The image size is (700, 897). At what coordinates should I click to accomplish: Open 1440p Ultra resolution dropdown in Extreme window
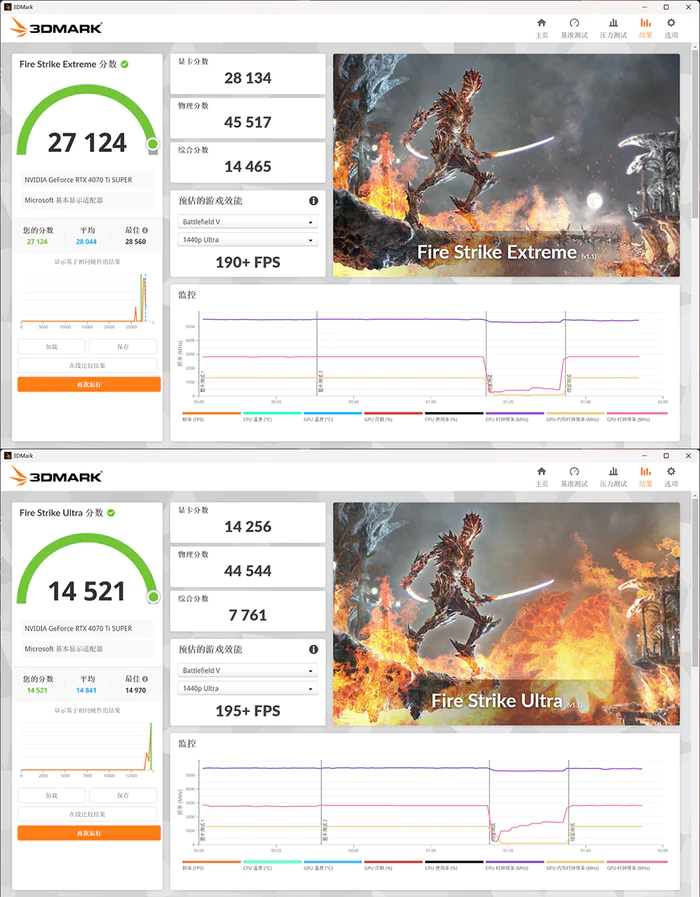[x=248, y=240]
